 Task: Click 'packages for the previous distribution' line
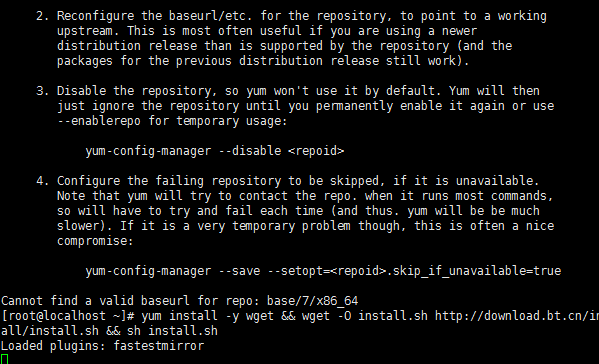(263, 61)
